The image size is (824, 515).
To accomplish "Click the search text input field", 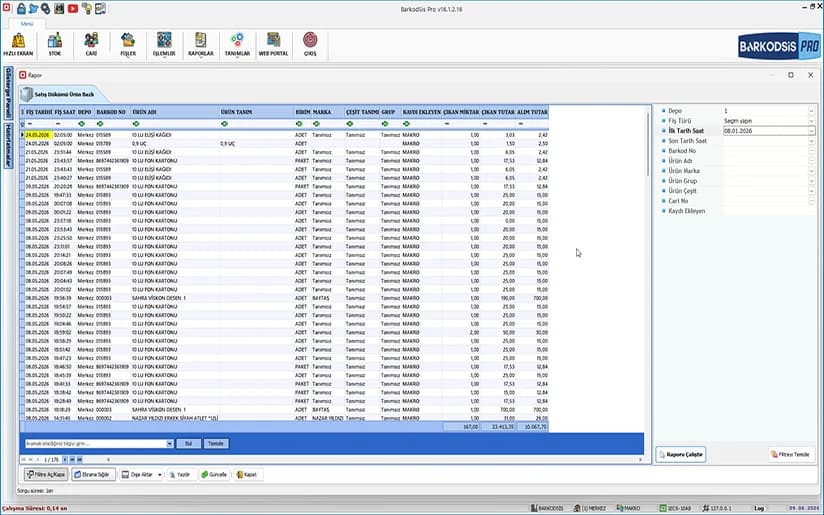I will click(x=96, y=444).
